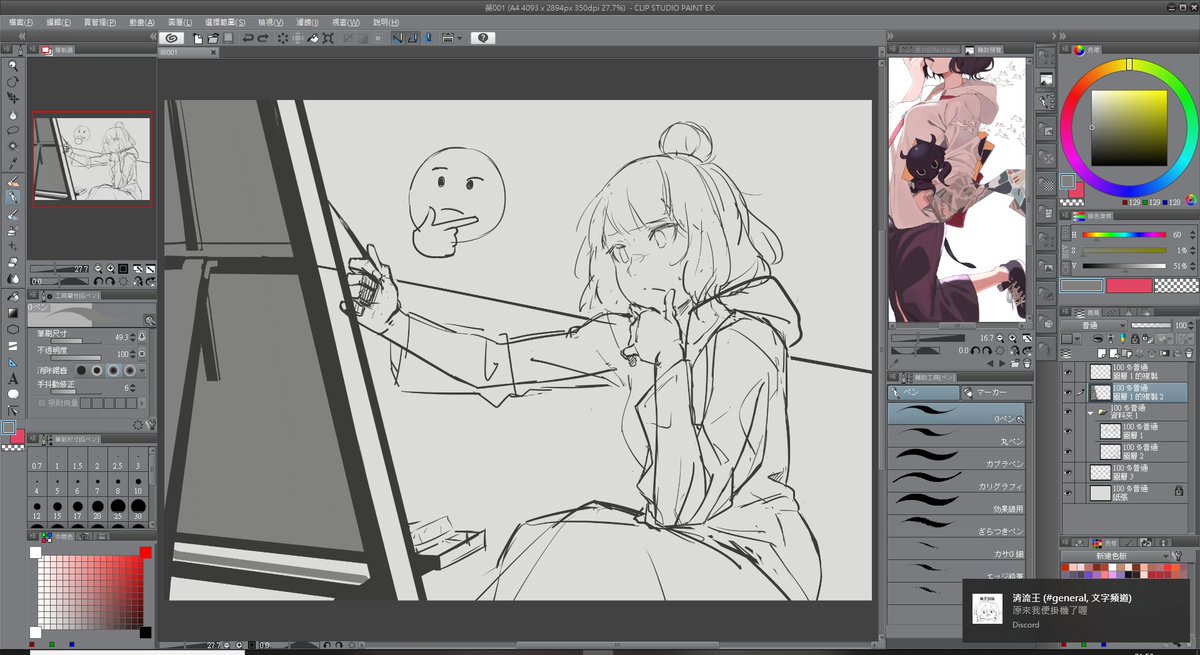This screenshot has width=1200, height=655.
Task: Toggle visibility of 圖層 3 layer
Action: pyautogui.click(x=1068, y=471)
